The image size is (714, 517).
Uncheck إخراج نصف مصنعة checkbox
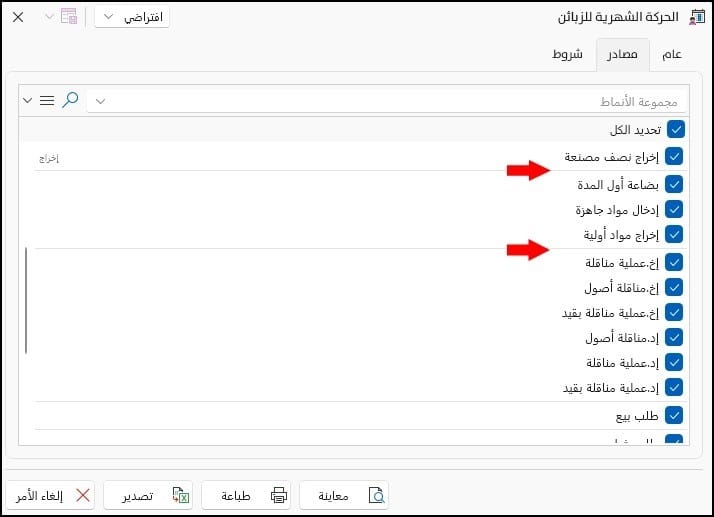click(x=674, y=157)
